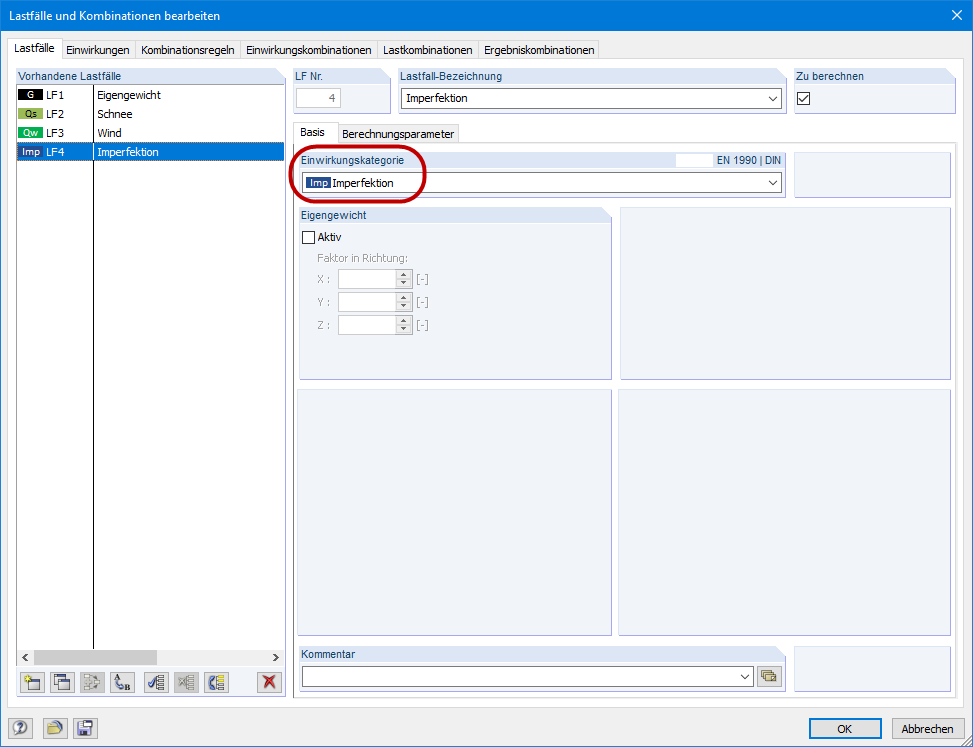Click the Z direction factor field
Screen dimensions: 973x747
(x=367, y=325)
